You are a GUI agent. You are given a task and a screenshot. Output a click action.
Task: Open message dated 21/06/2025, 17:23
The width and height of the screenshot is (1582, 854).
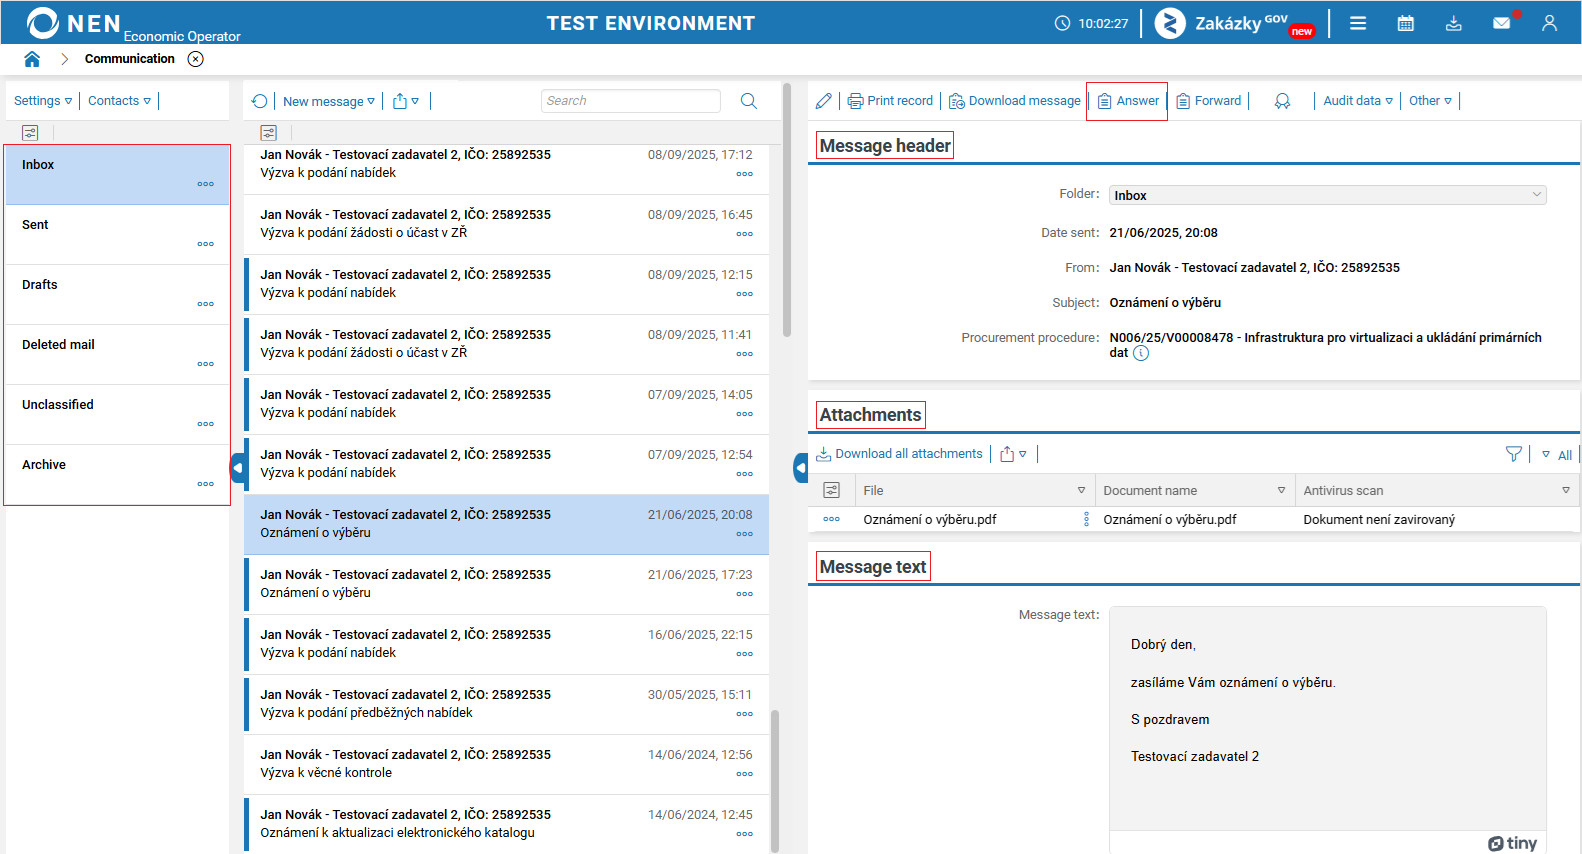[506, 585]
